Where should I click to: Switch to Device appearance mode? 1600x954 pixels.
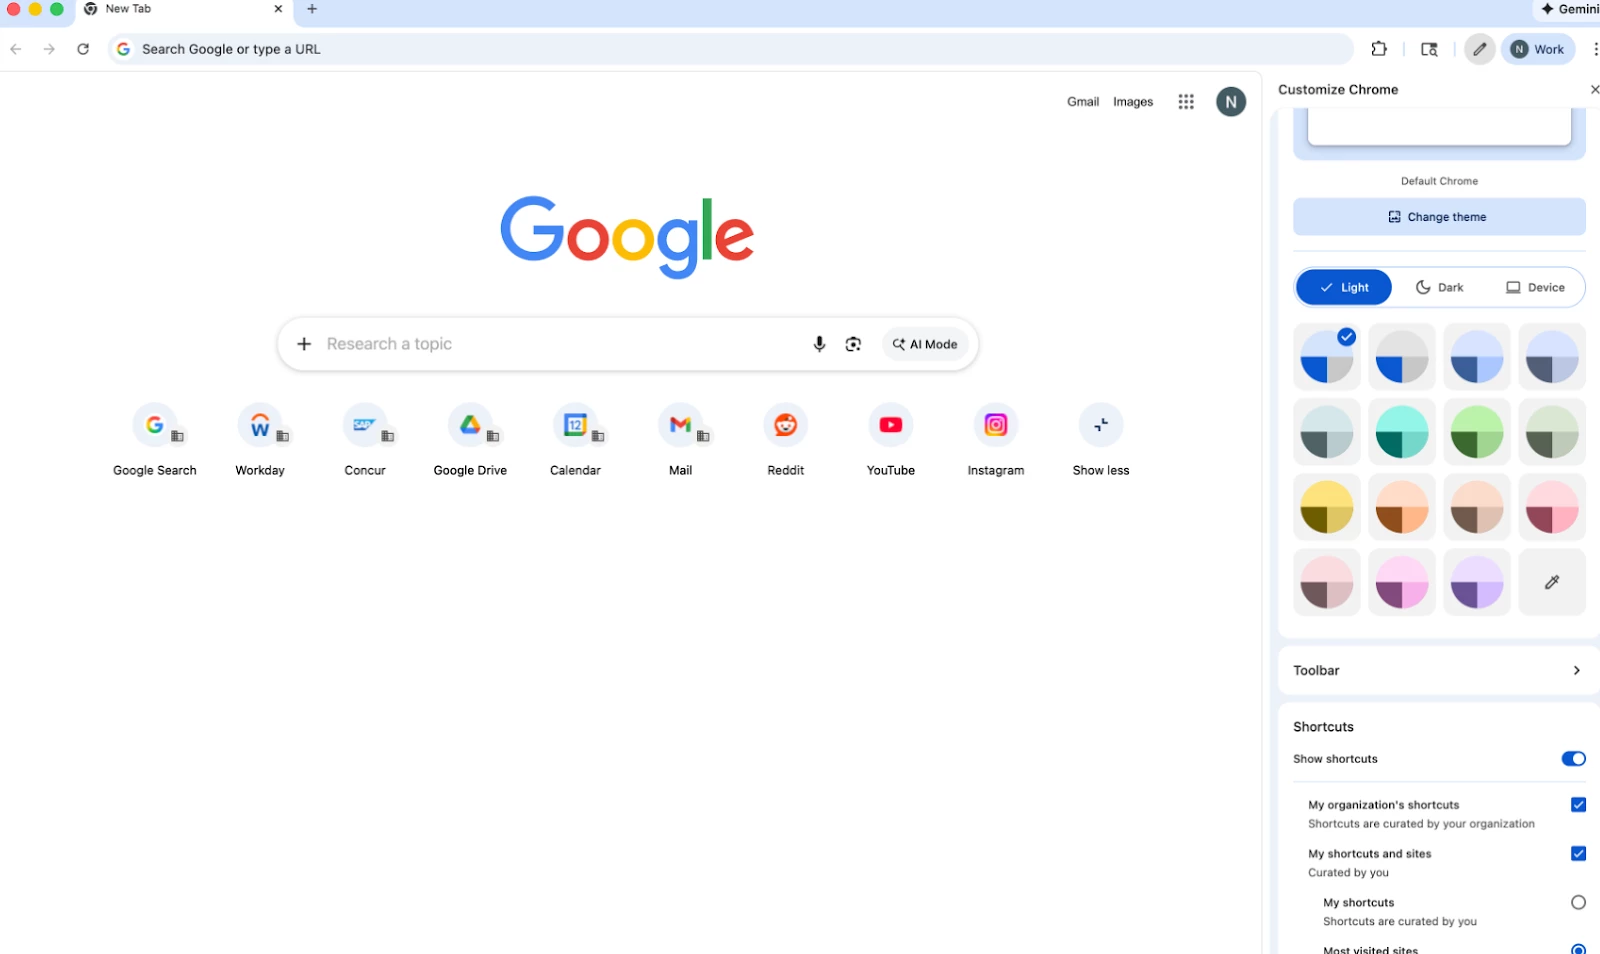[1535, 288]
